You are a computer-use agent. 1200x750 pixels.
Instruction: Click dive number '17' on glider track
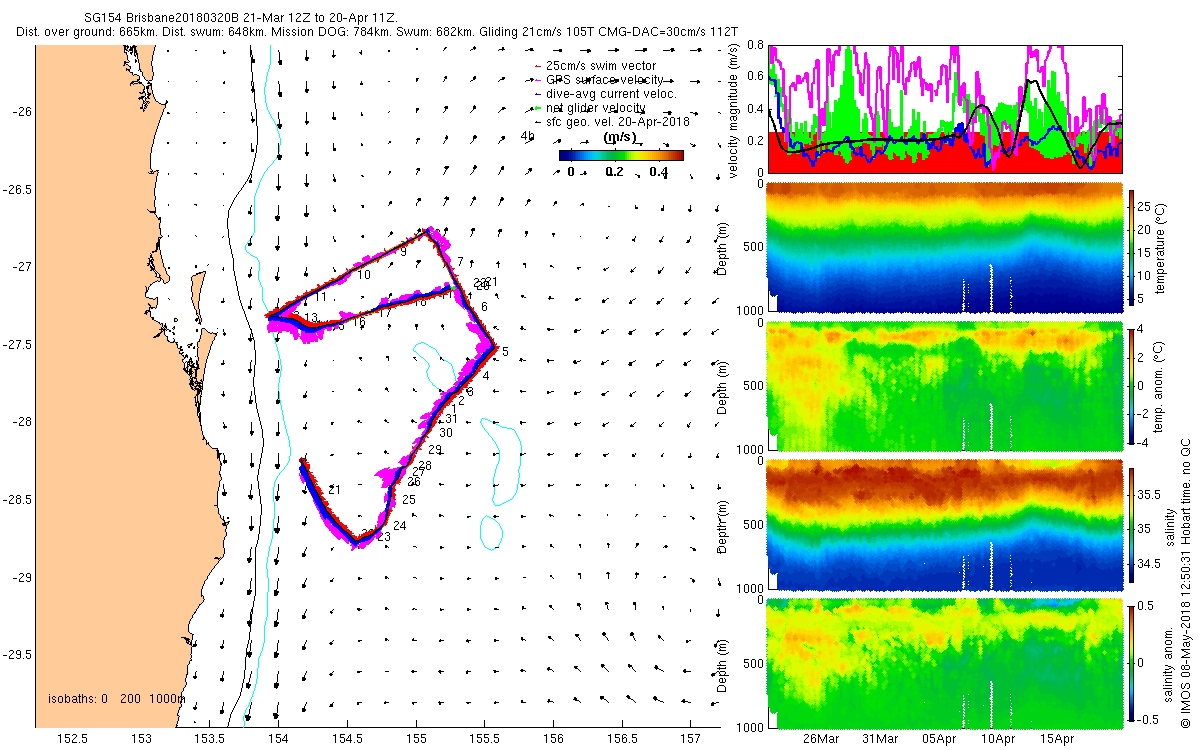tap(384, 313)
